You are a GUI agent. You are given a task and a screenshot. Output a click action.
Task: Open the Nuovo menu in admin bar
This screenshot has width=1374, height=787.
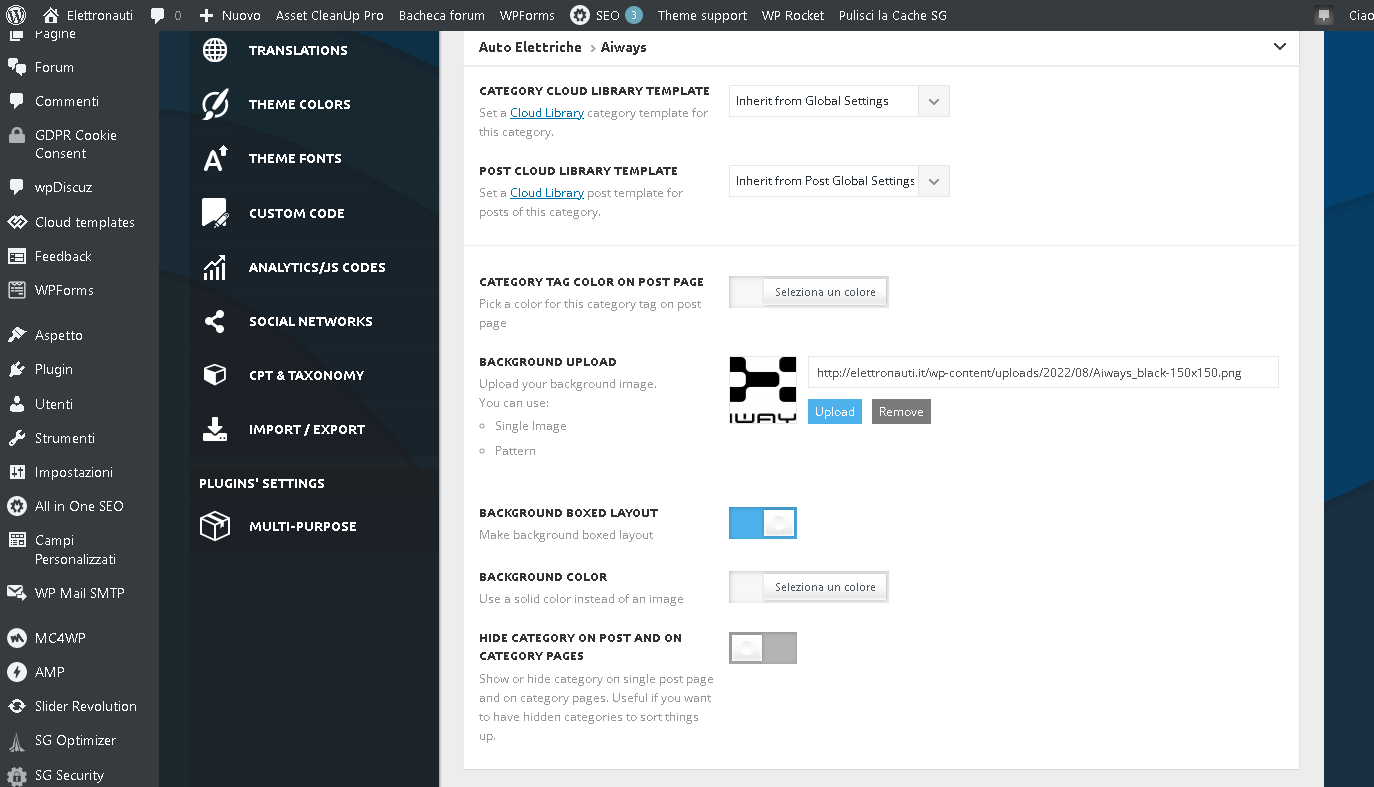231,15
